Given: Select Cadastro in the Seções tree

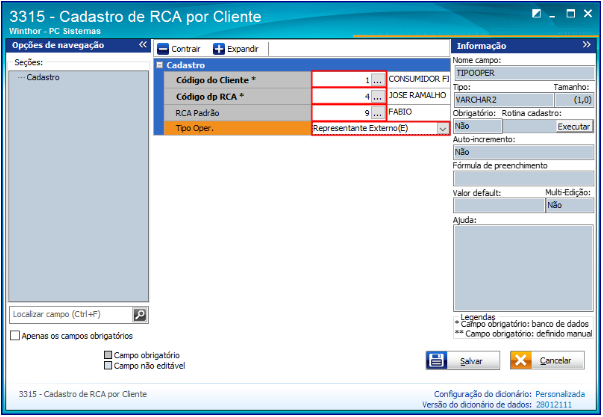Looking at the screenshot, I should click(x=43, y=77).
